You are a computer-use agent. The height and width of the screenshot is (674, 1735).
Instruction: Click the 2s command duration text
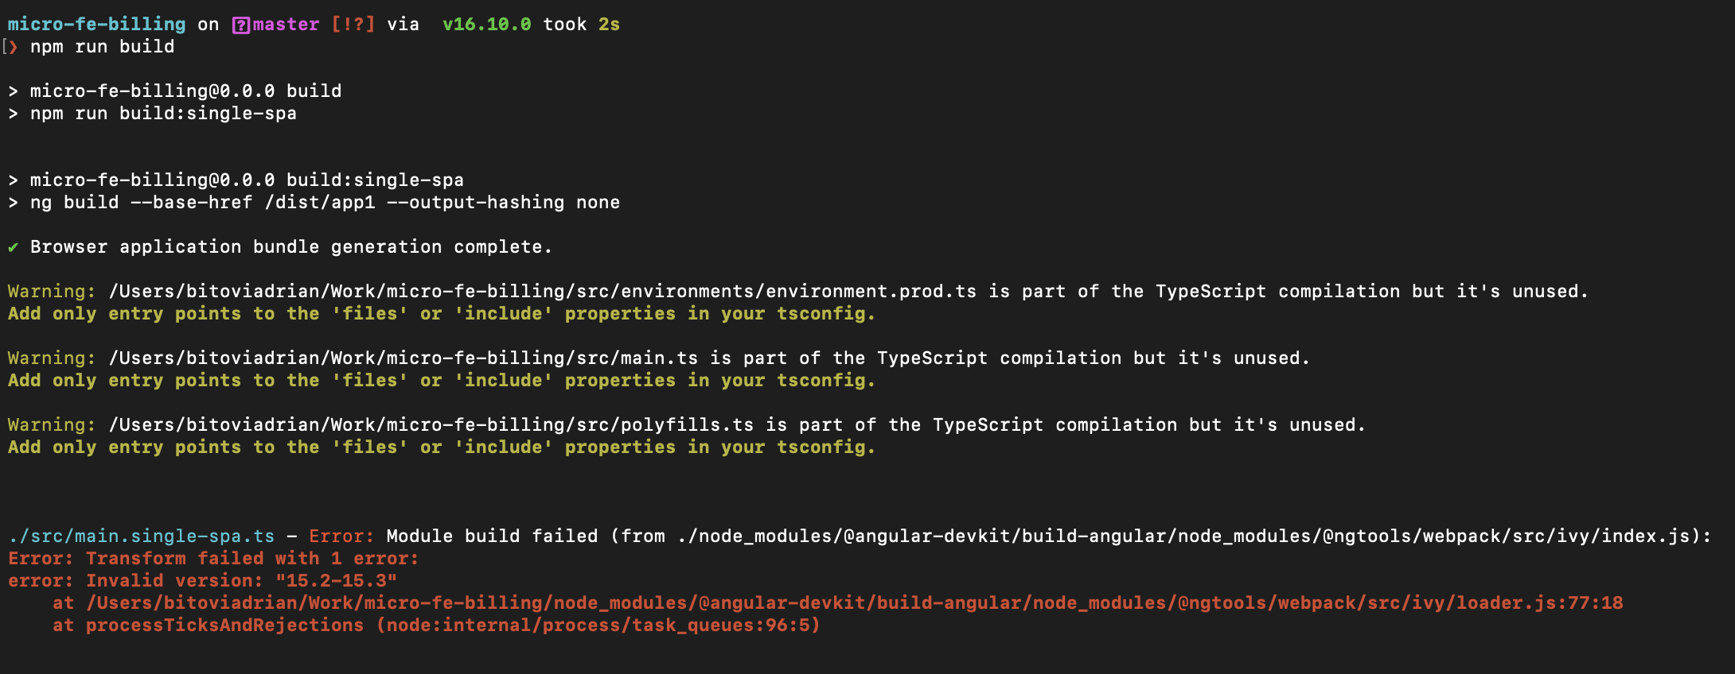pos(609,24)
